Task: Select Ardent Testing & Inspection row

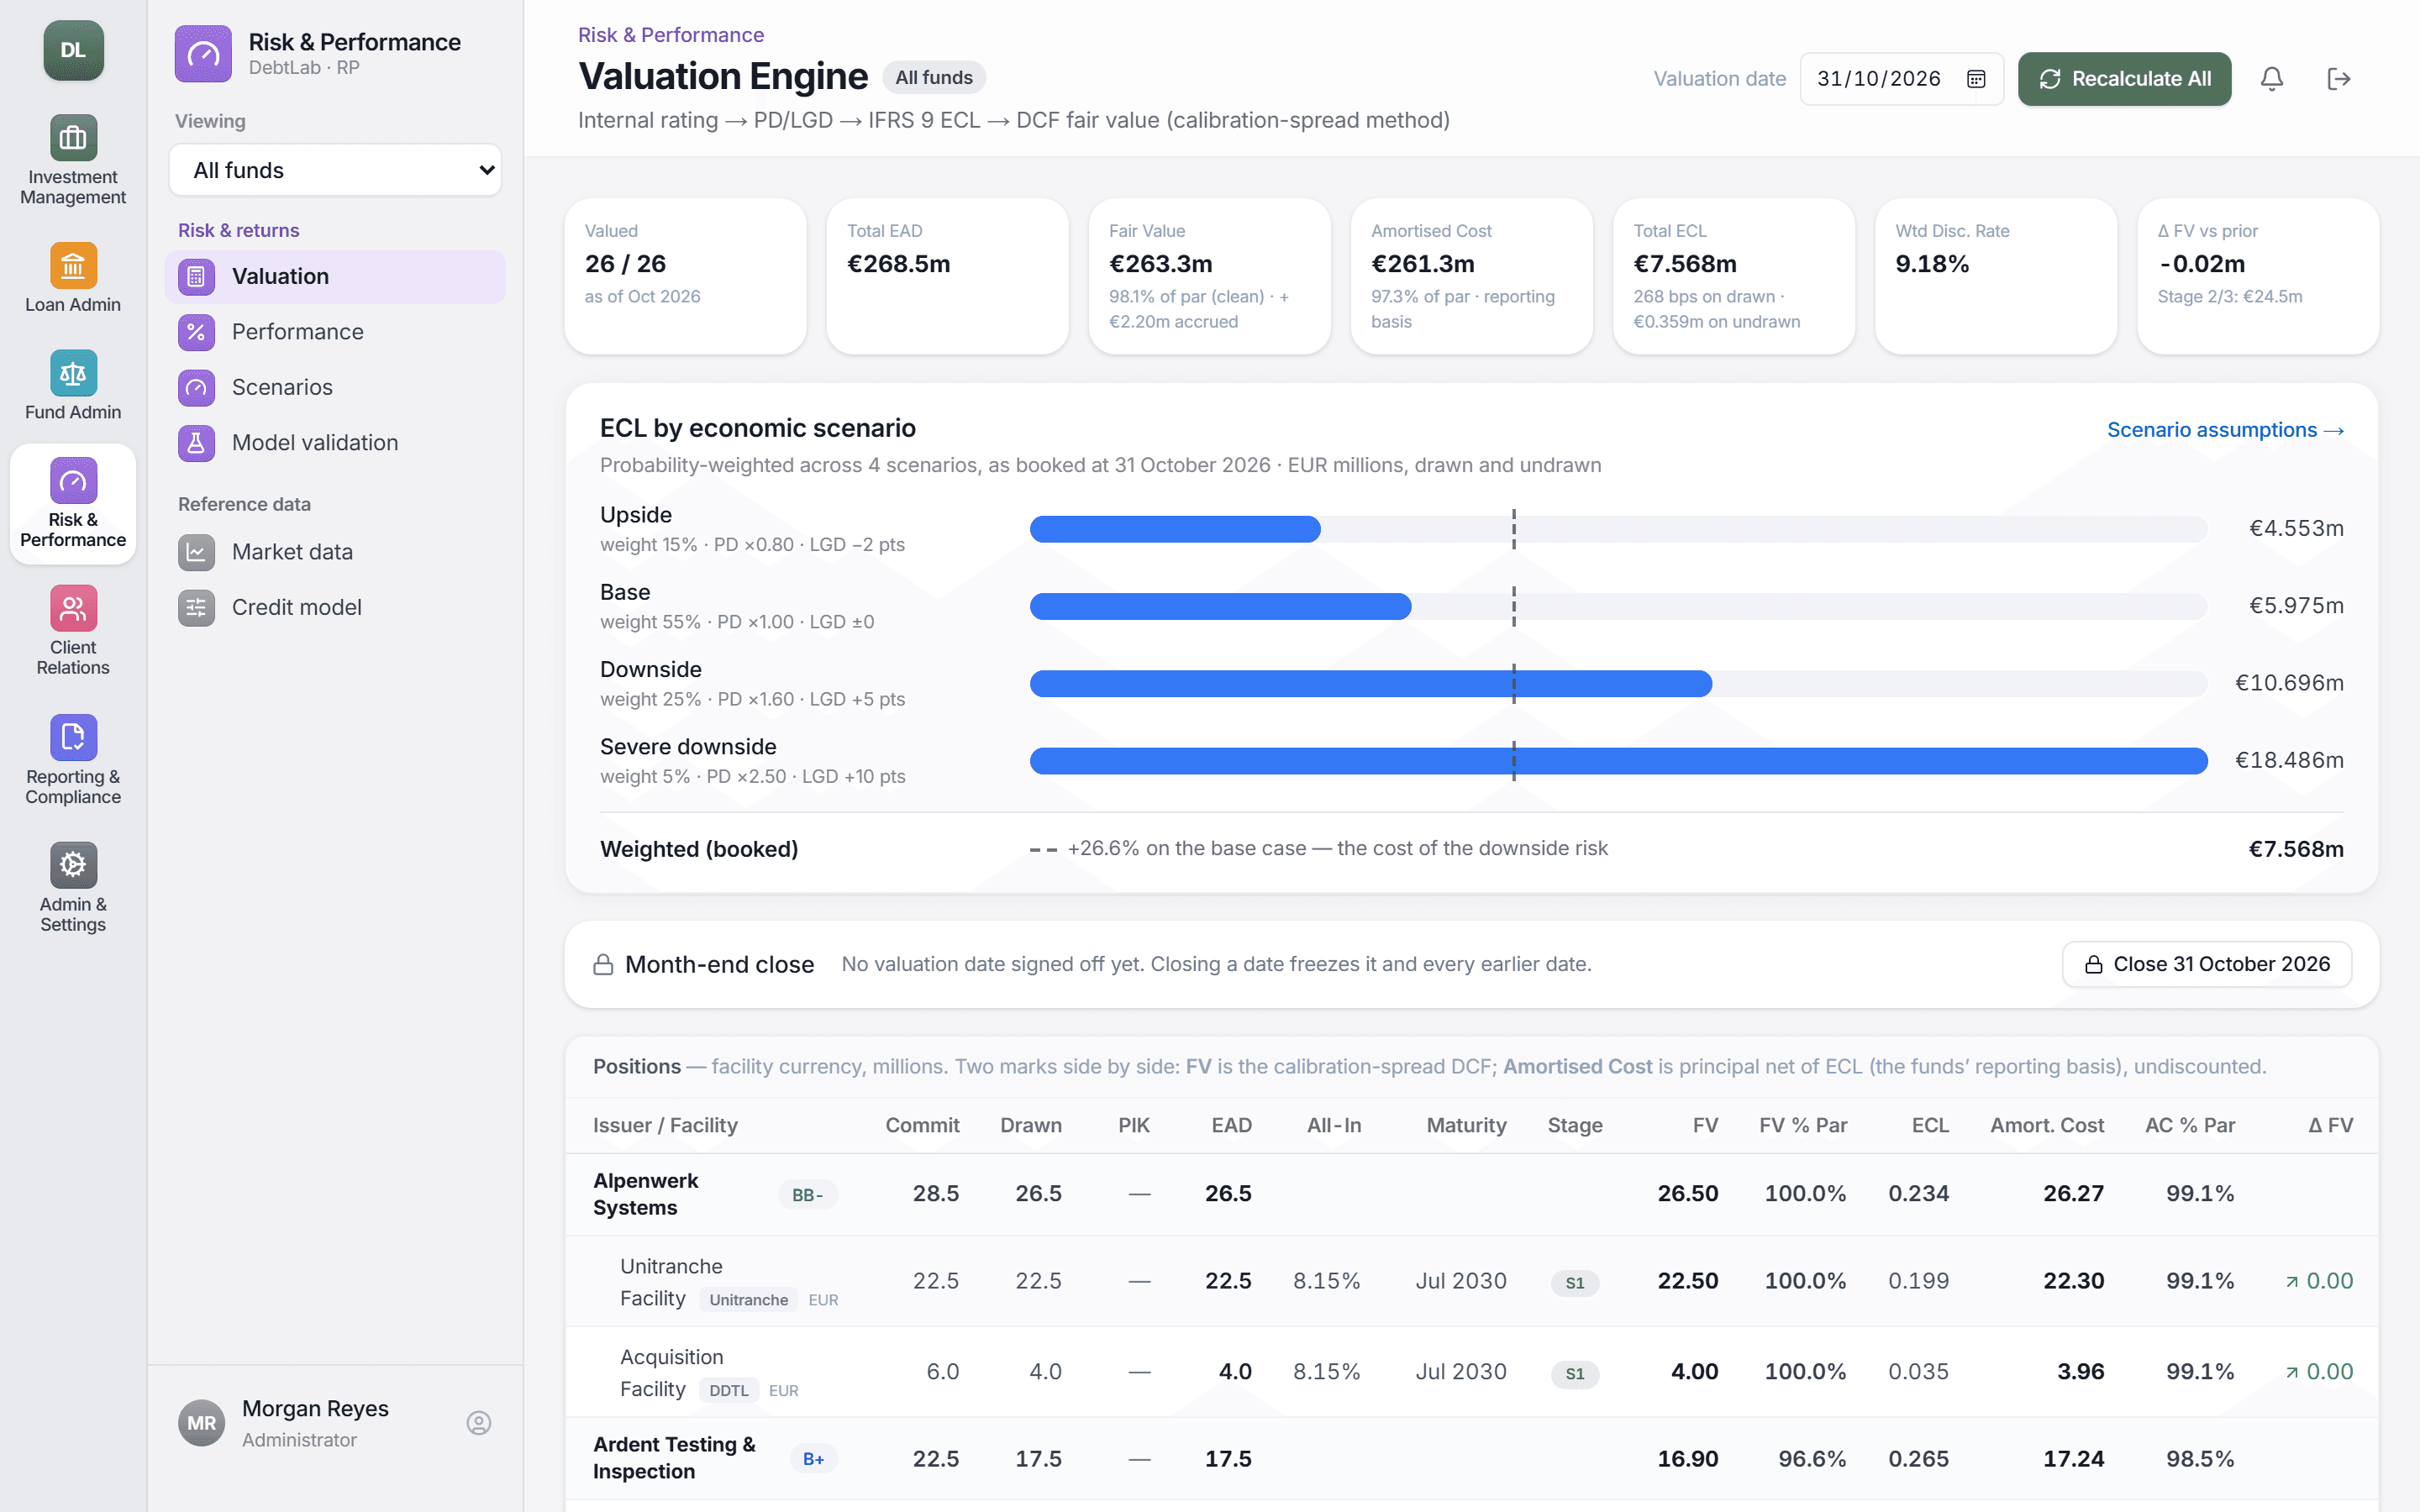Action: point(1471,1458)
